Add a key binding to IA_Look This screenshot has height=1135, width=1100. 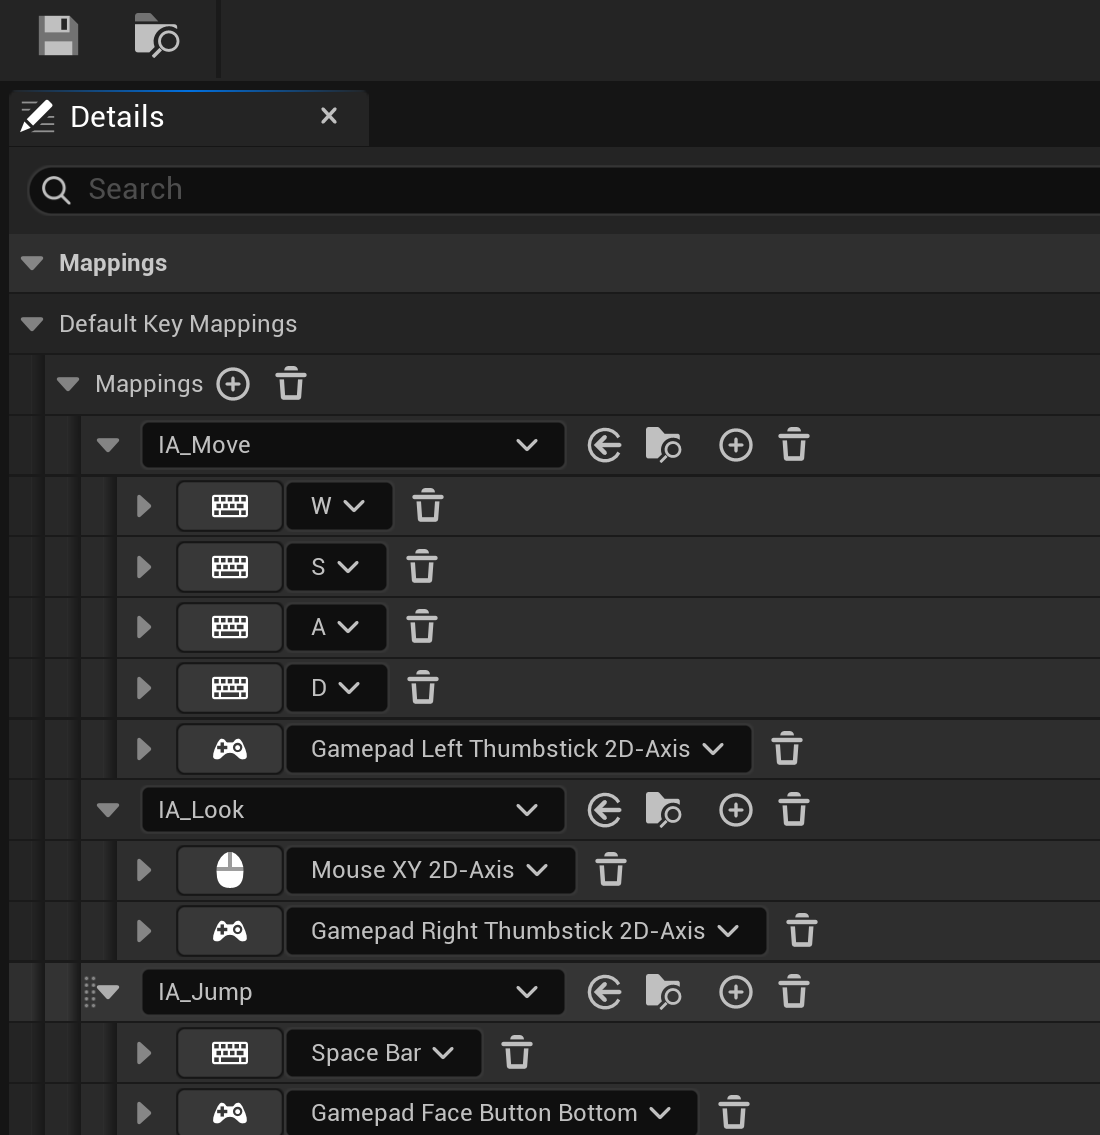click(736, 809)
